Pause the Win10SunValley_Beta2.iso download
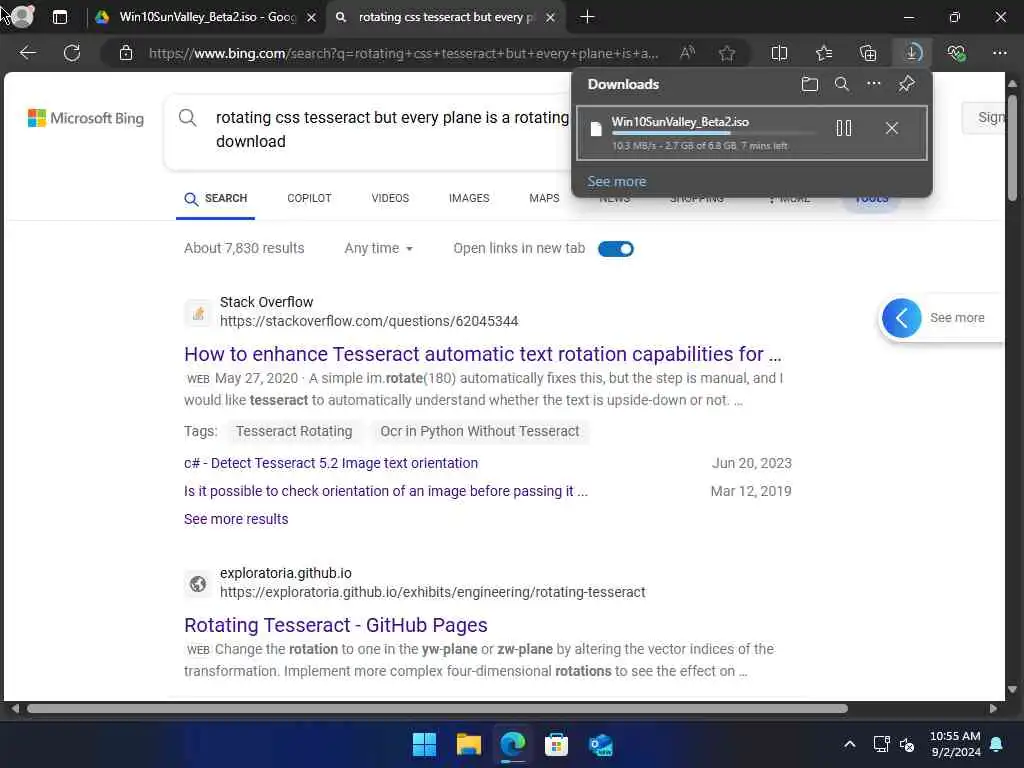The height and width of the screenshot is (768, 1024). pyautogui.click(x=844, y=128)
